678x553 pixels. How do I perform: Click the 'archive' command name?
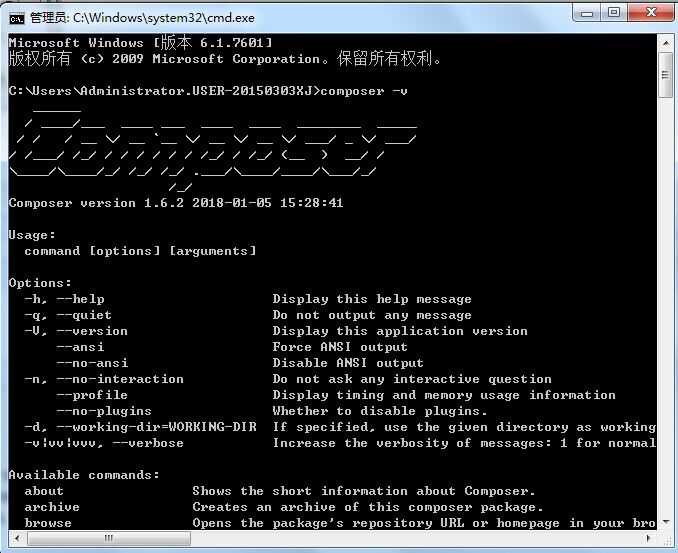tap(52, 507)
